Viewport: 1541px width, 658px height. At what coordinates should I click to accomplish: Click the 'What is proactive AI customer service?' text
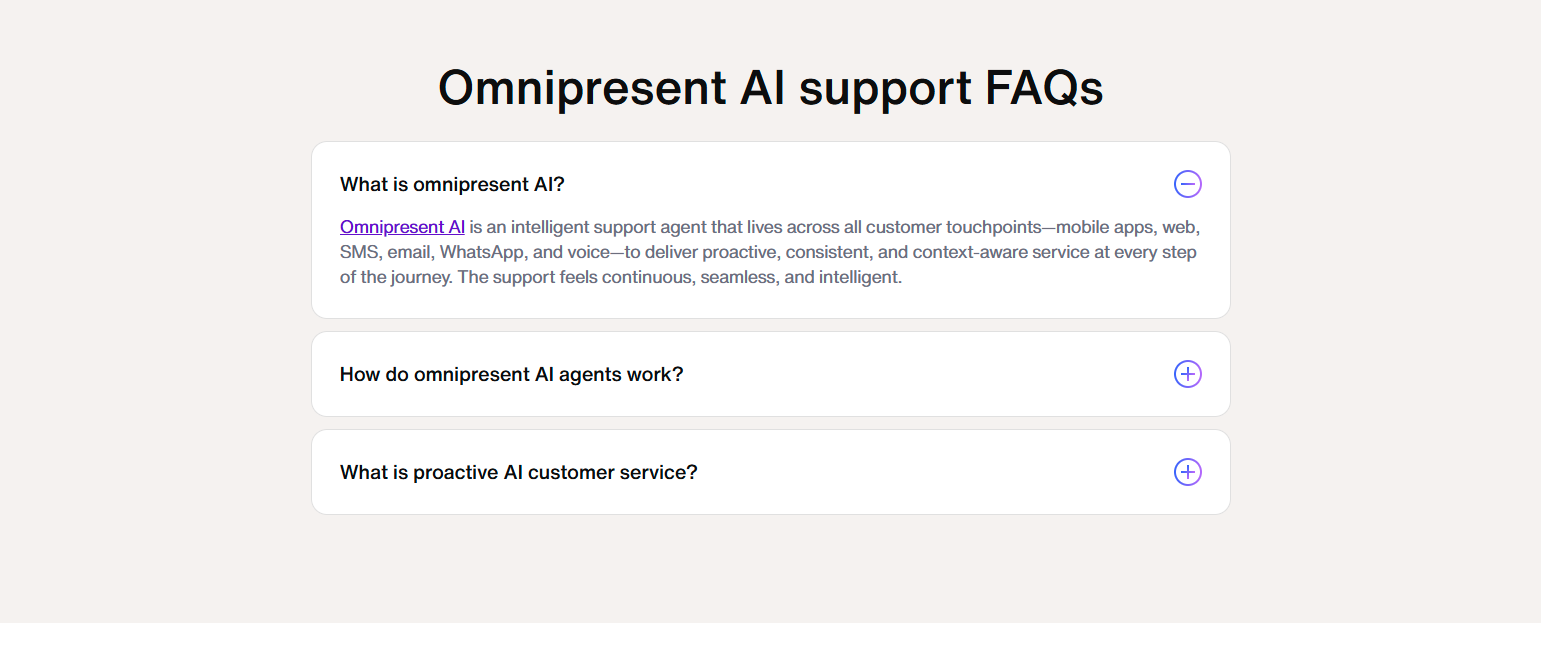[518, 471]
